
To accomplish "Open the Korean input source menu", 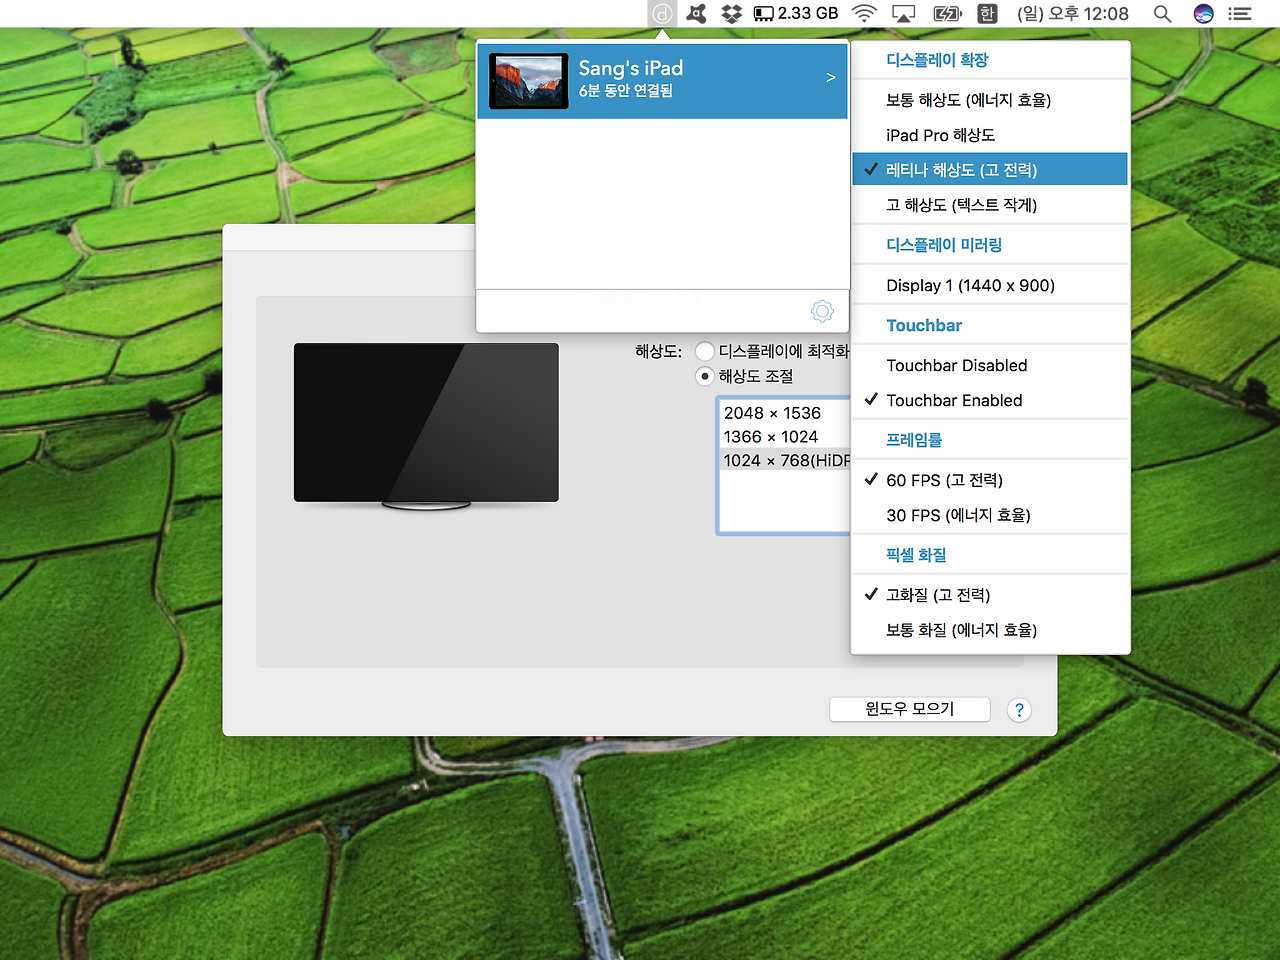I will tap(988, 14).
